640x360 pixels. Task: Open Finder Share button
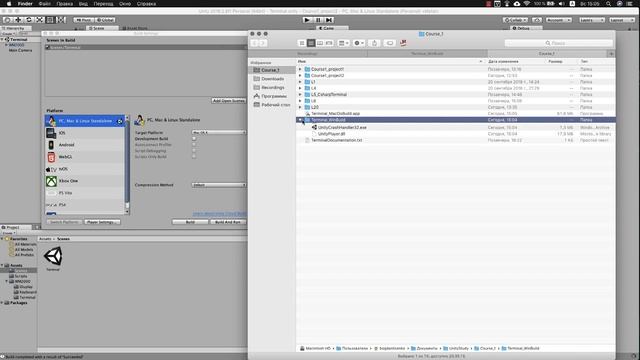[x=374, y=43]
